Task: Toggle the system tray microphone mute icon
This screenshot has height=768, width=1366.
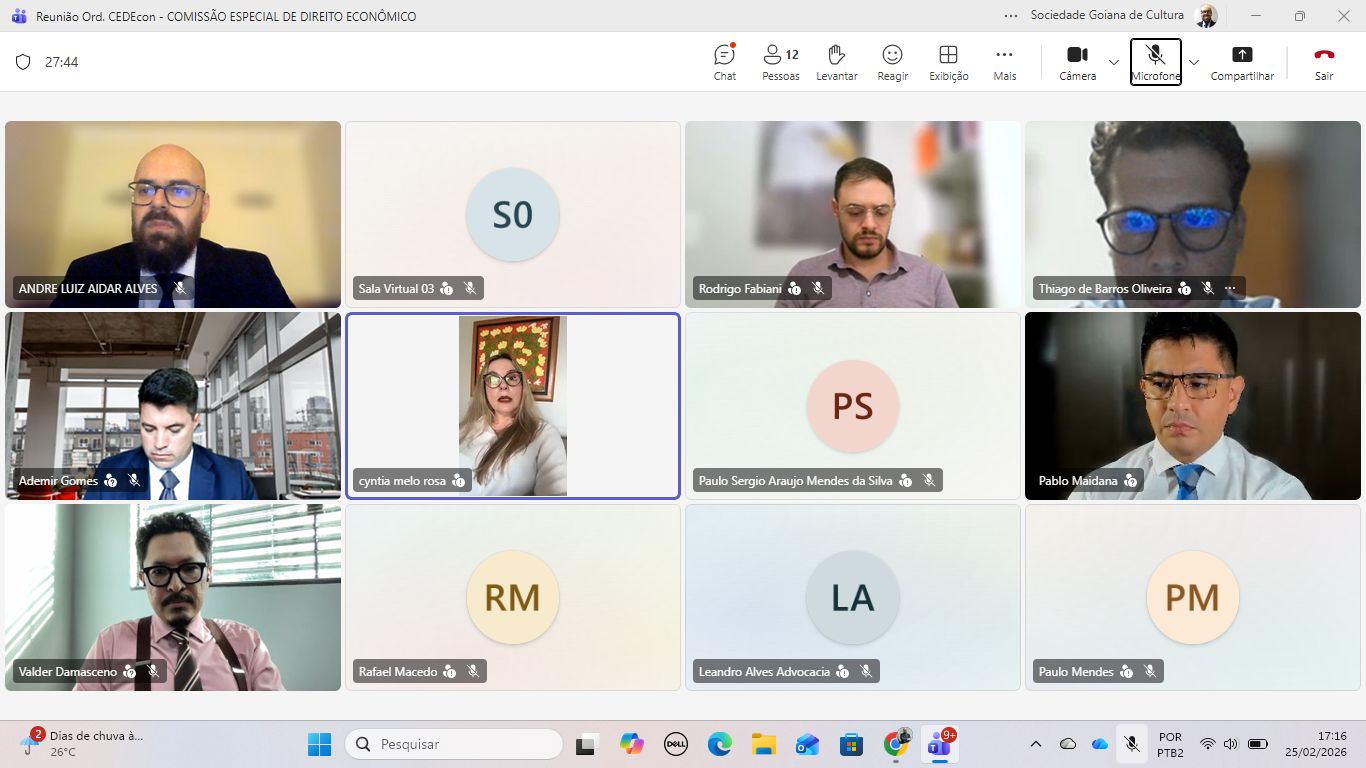Action: pos(1132,744)
